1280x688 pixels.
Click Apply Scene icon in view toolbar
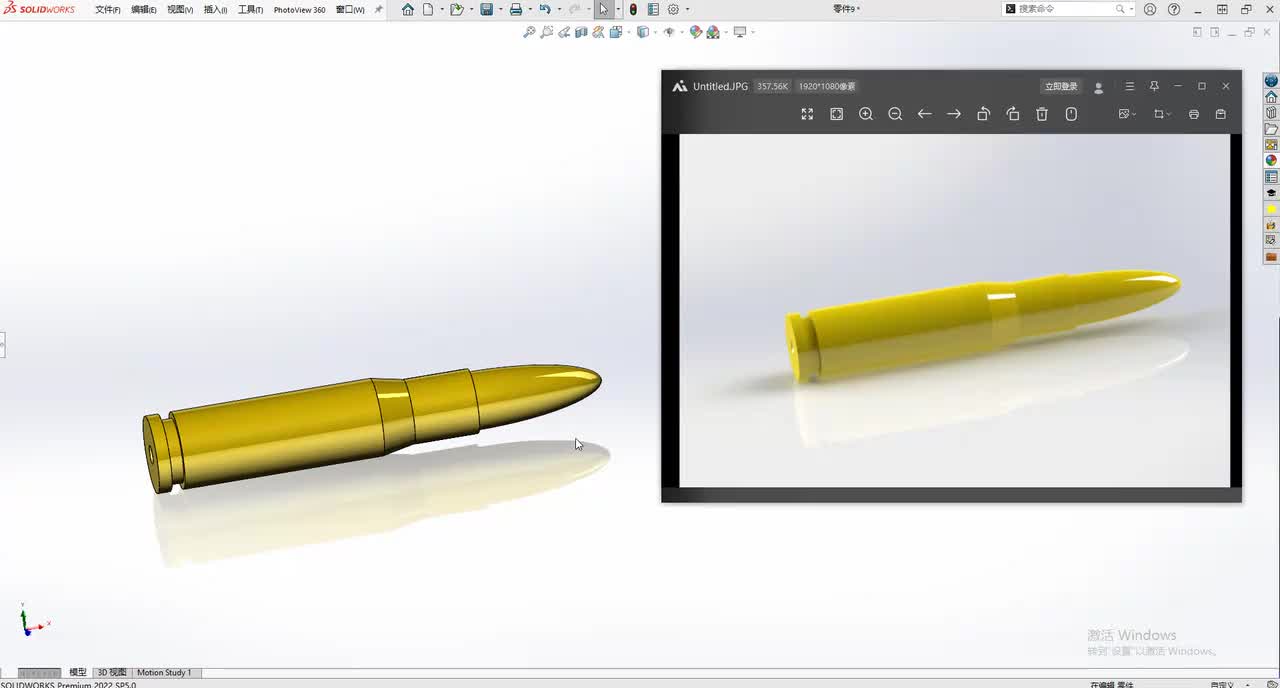(713, 32)
